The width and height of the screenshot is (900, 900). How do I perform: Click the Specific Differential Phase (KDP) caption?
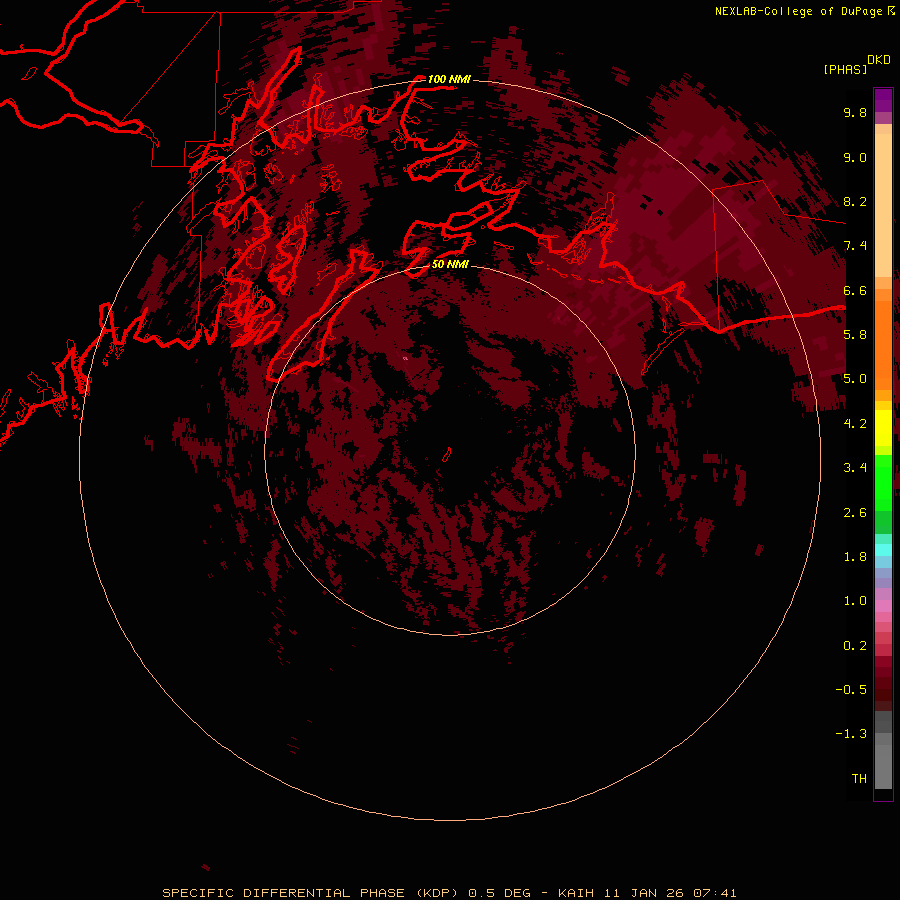tap(310, 893)
